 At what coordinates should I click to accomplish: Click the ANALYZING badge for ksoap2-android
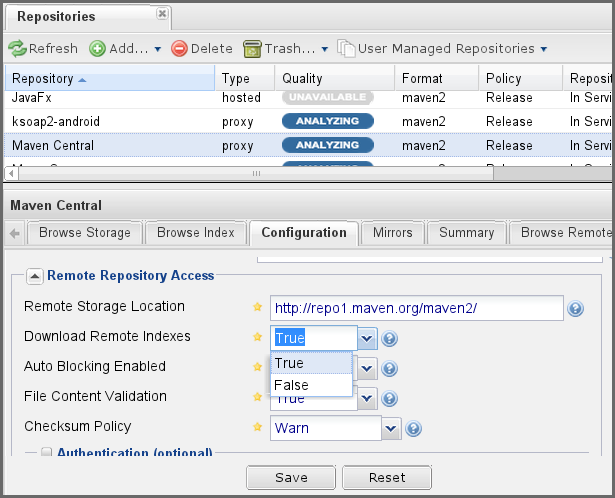[328, 121]
